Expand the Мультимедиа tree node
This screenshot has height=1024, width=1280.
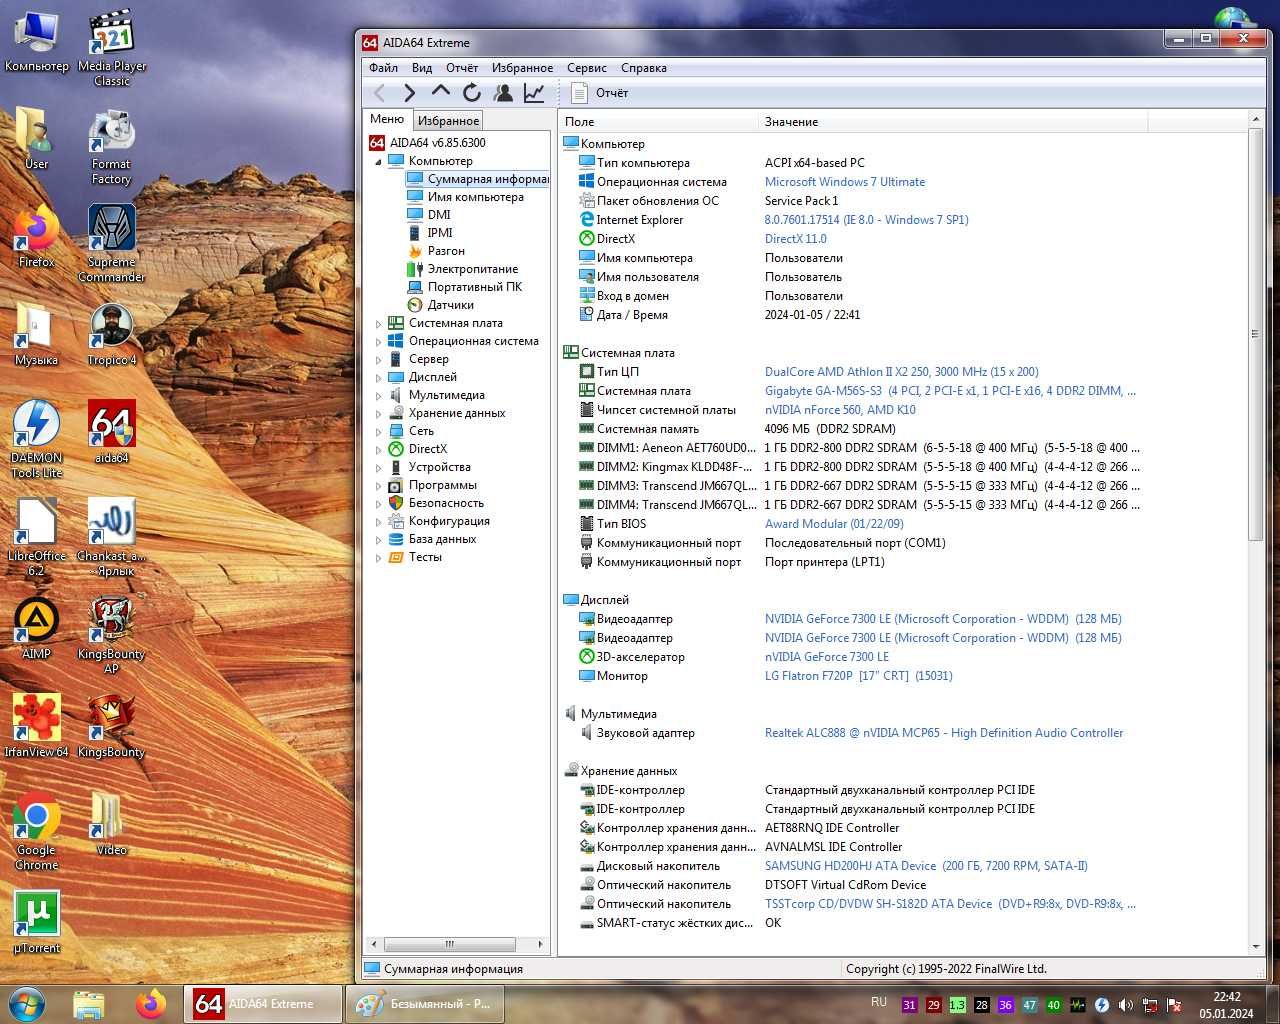378,396
